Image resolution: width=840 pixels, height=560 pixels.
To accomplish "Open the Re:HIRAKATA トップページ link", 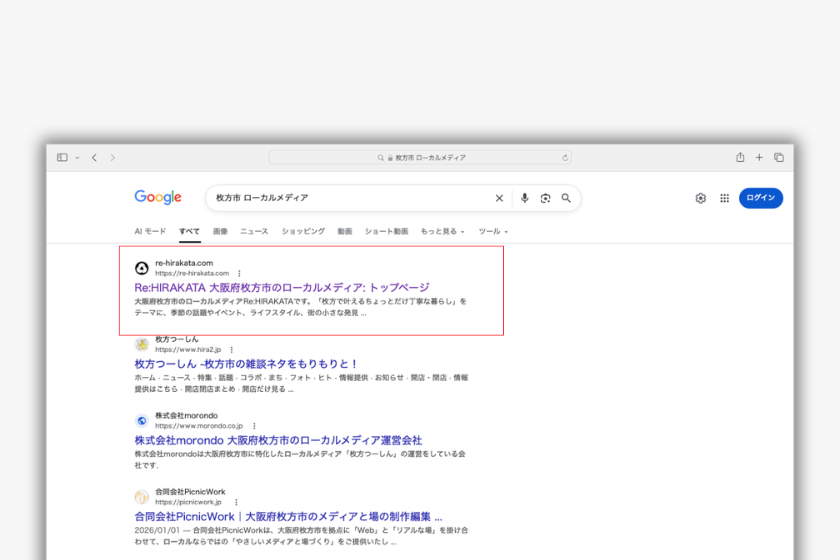I will tap(282, 288).
